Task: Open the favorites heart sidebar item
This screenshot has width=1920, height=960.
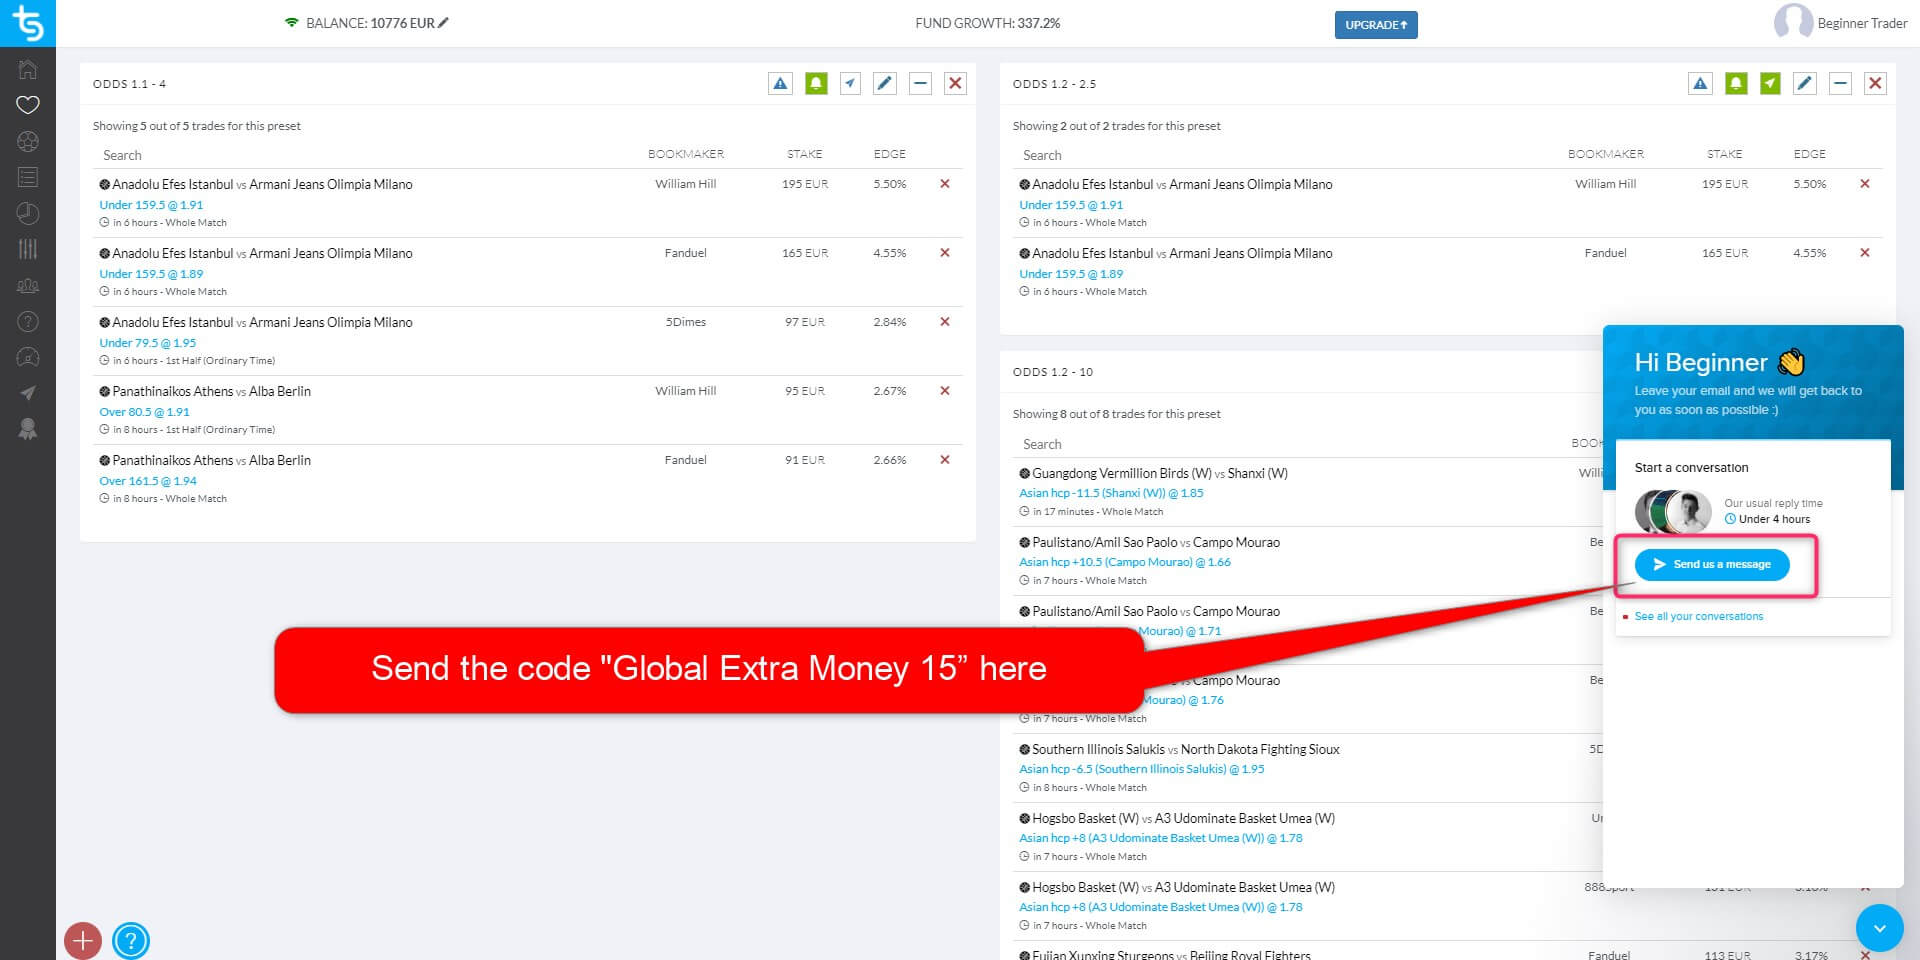Action: [x=28, y=105]
